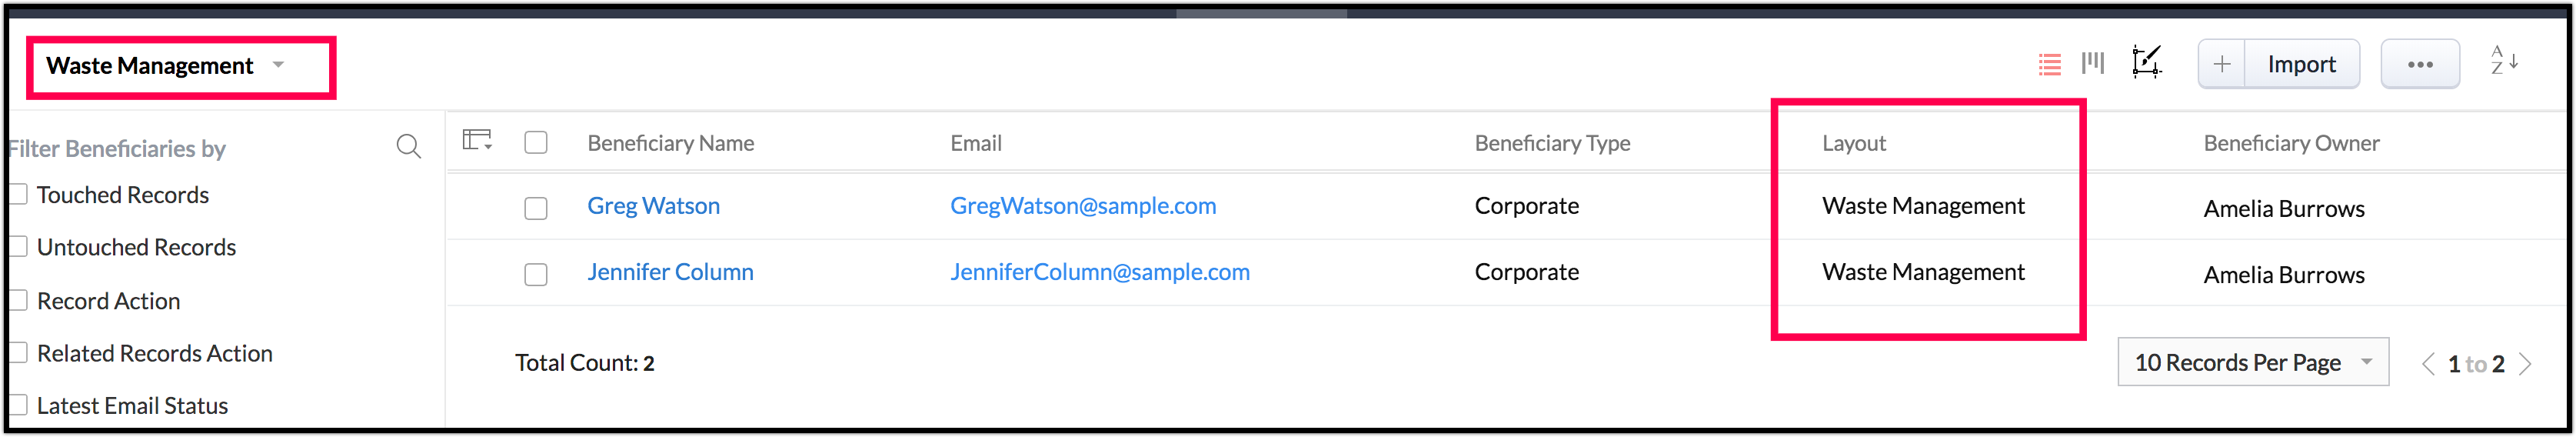Image resolution: width=2576 pixels, height=437 pixels.
Task: Open the three-dots more actions menu
Action: pos(2420,65)
